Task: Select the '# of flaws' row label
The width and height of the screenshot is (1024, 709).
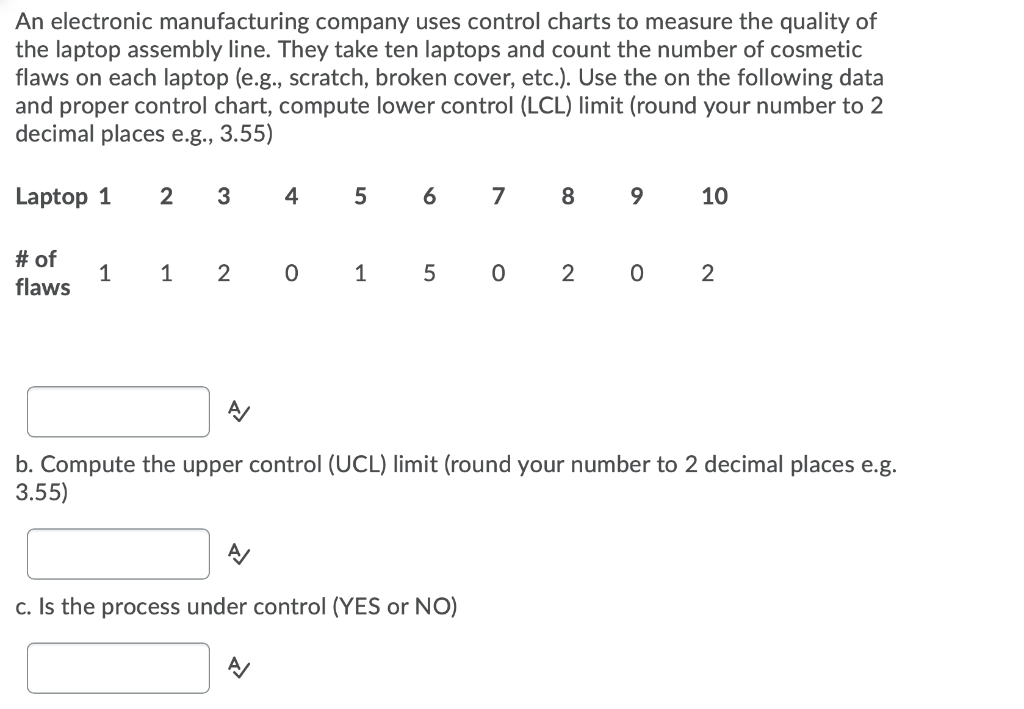Action: (x=42, y=272)
